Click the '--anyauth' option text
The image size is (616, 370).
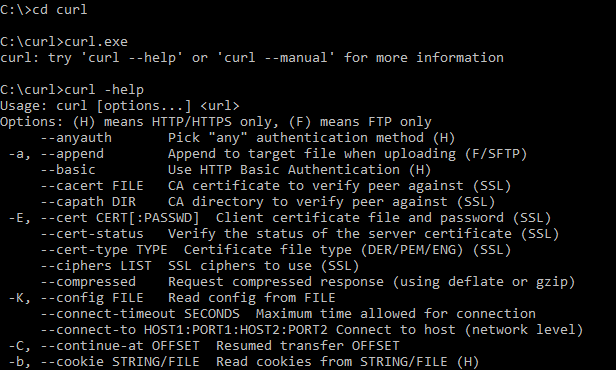76,138
